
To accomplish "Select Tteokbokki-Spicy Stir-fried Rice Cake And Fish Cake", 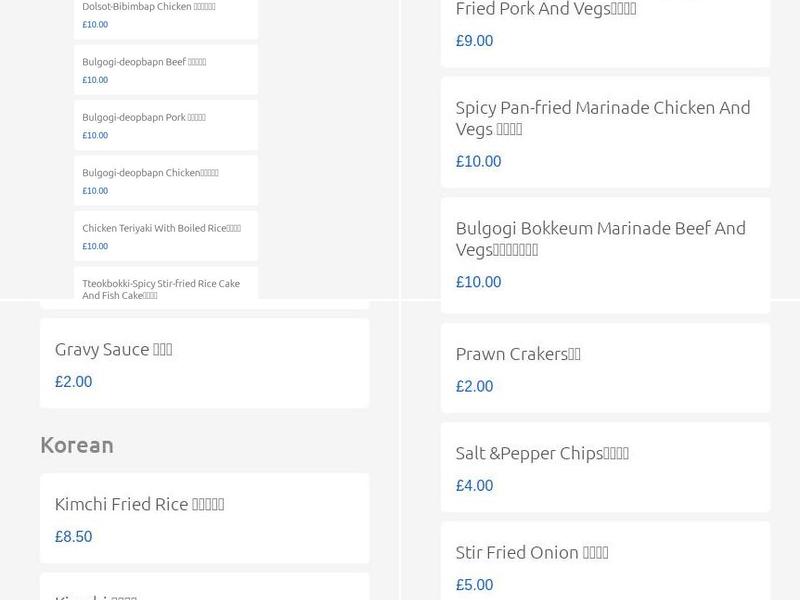I will (x=160, y=288).
